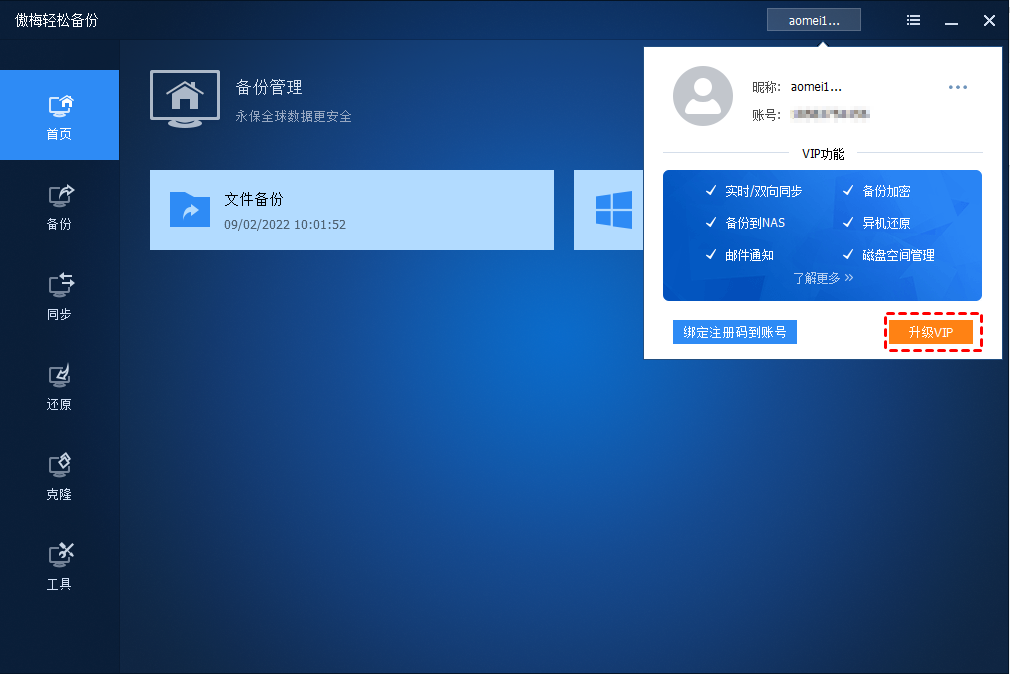Click the Windows logo backup card
This screenshot has width=1010, height=674.
point(609,210)
